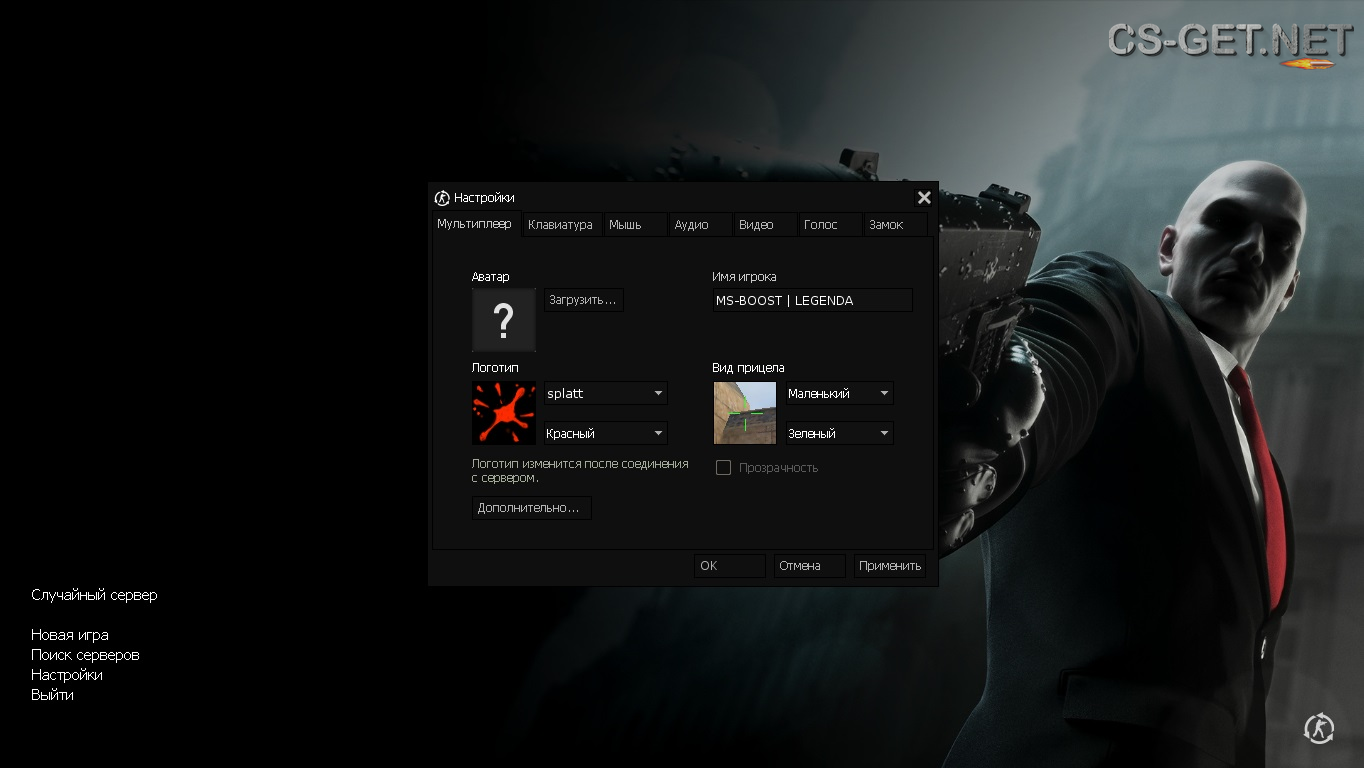Open the Маленький crosshair size dropdown
The height and width of the screenshot is (768, 1364).
(839, 394)
